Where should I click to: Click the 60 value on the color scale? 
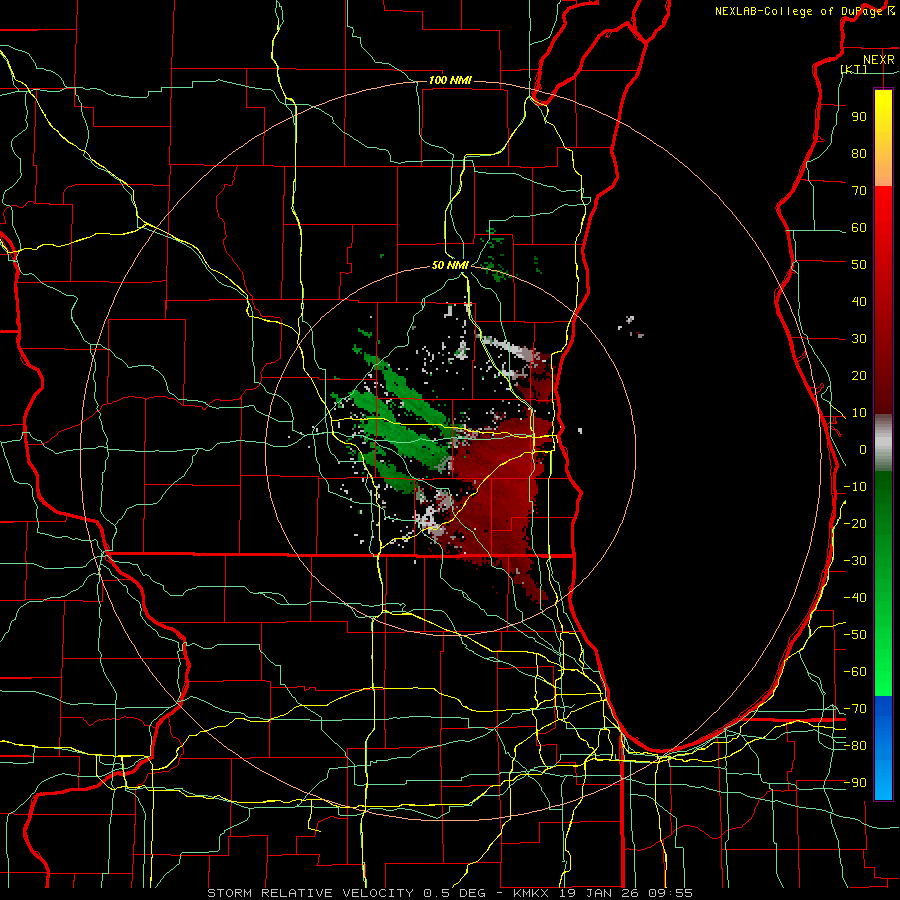[x=859, y=227]
